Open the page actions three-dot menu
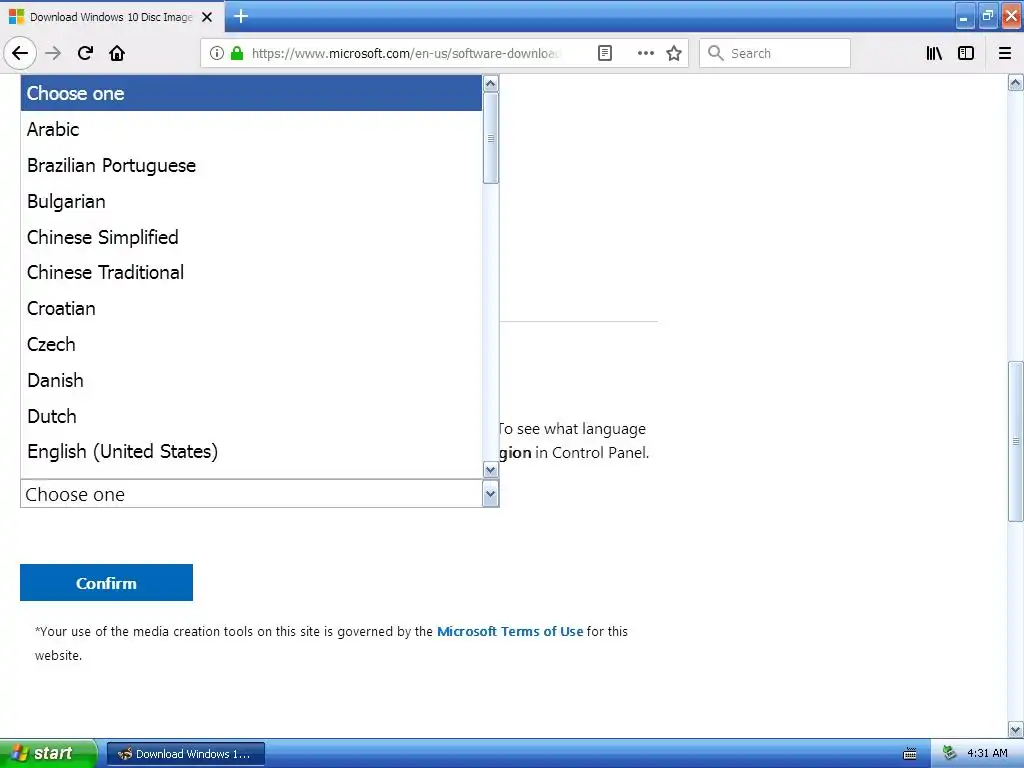1024x768 pixels. [x=645, y=53]
